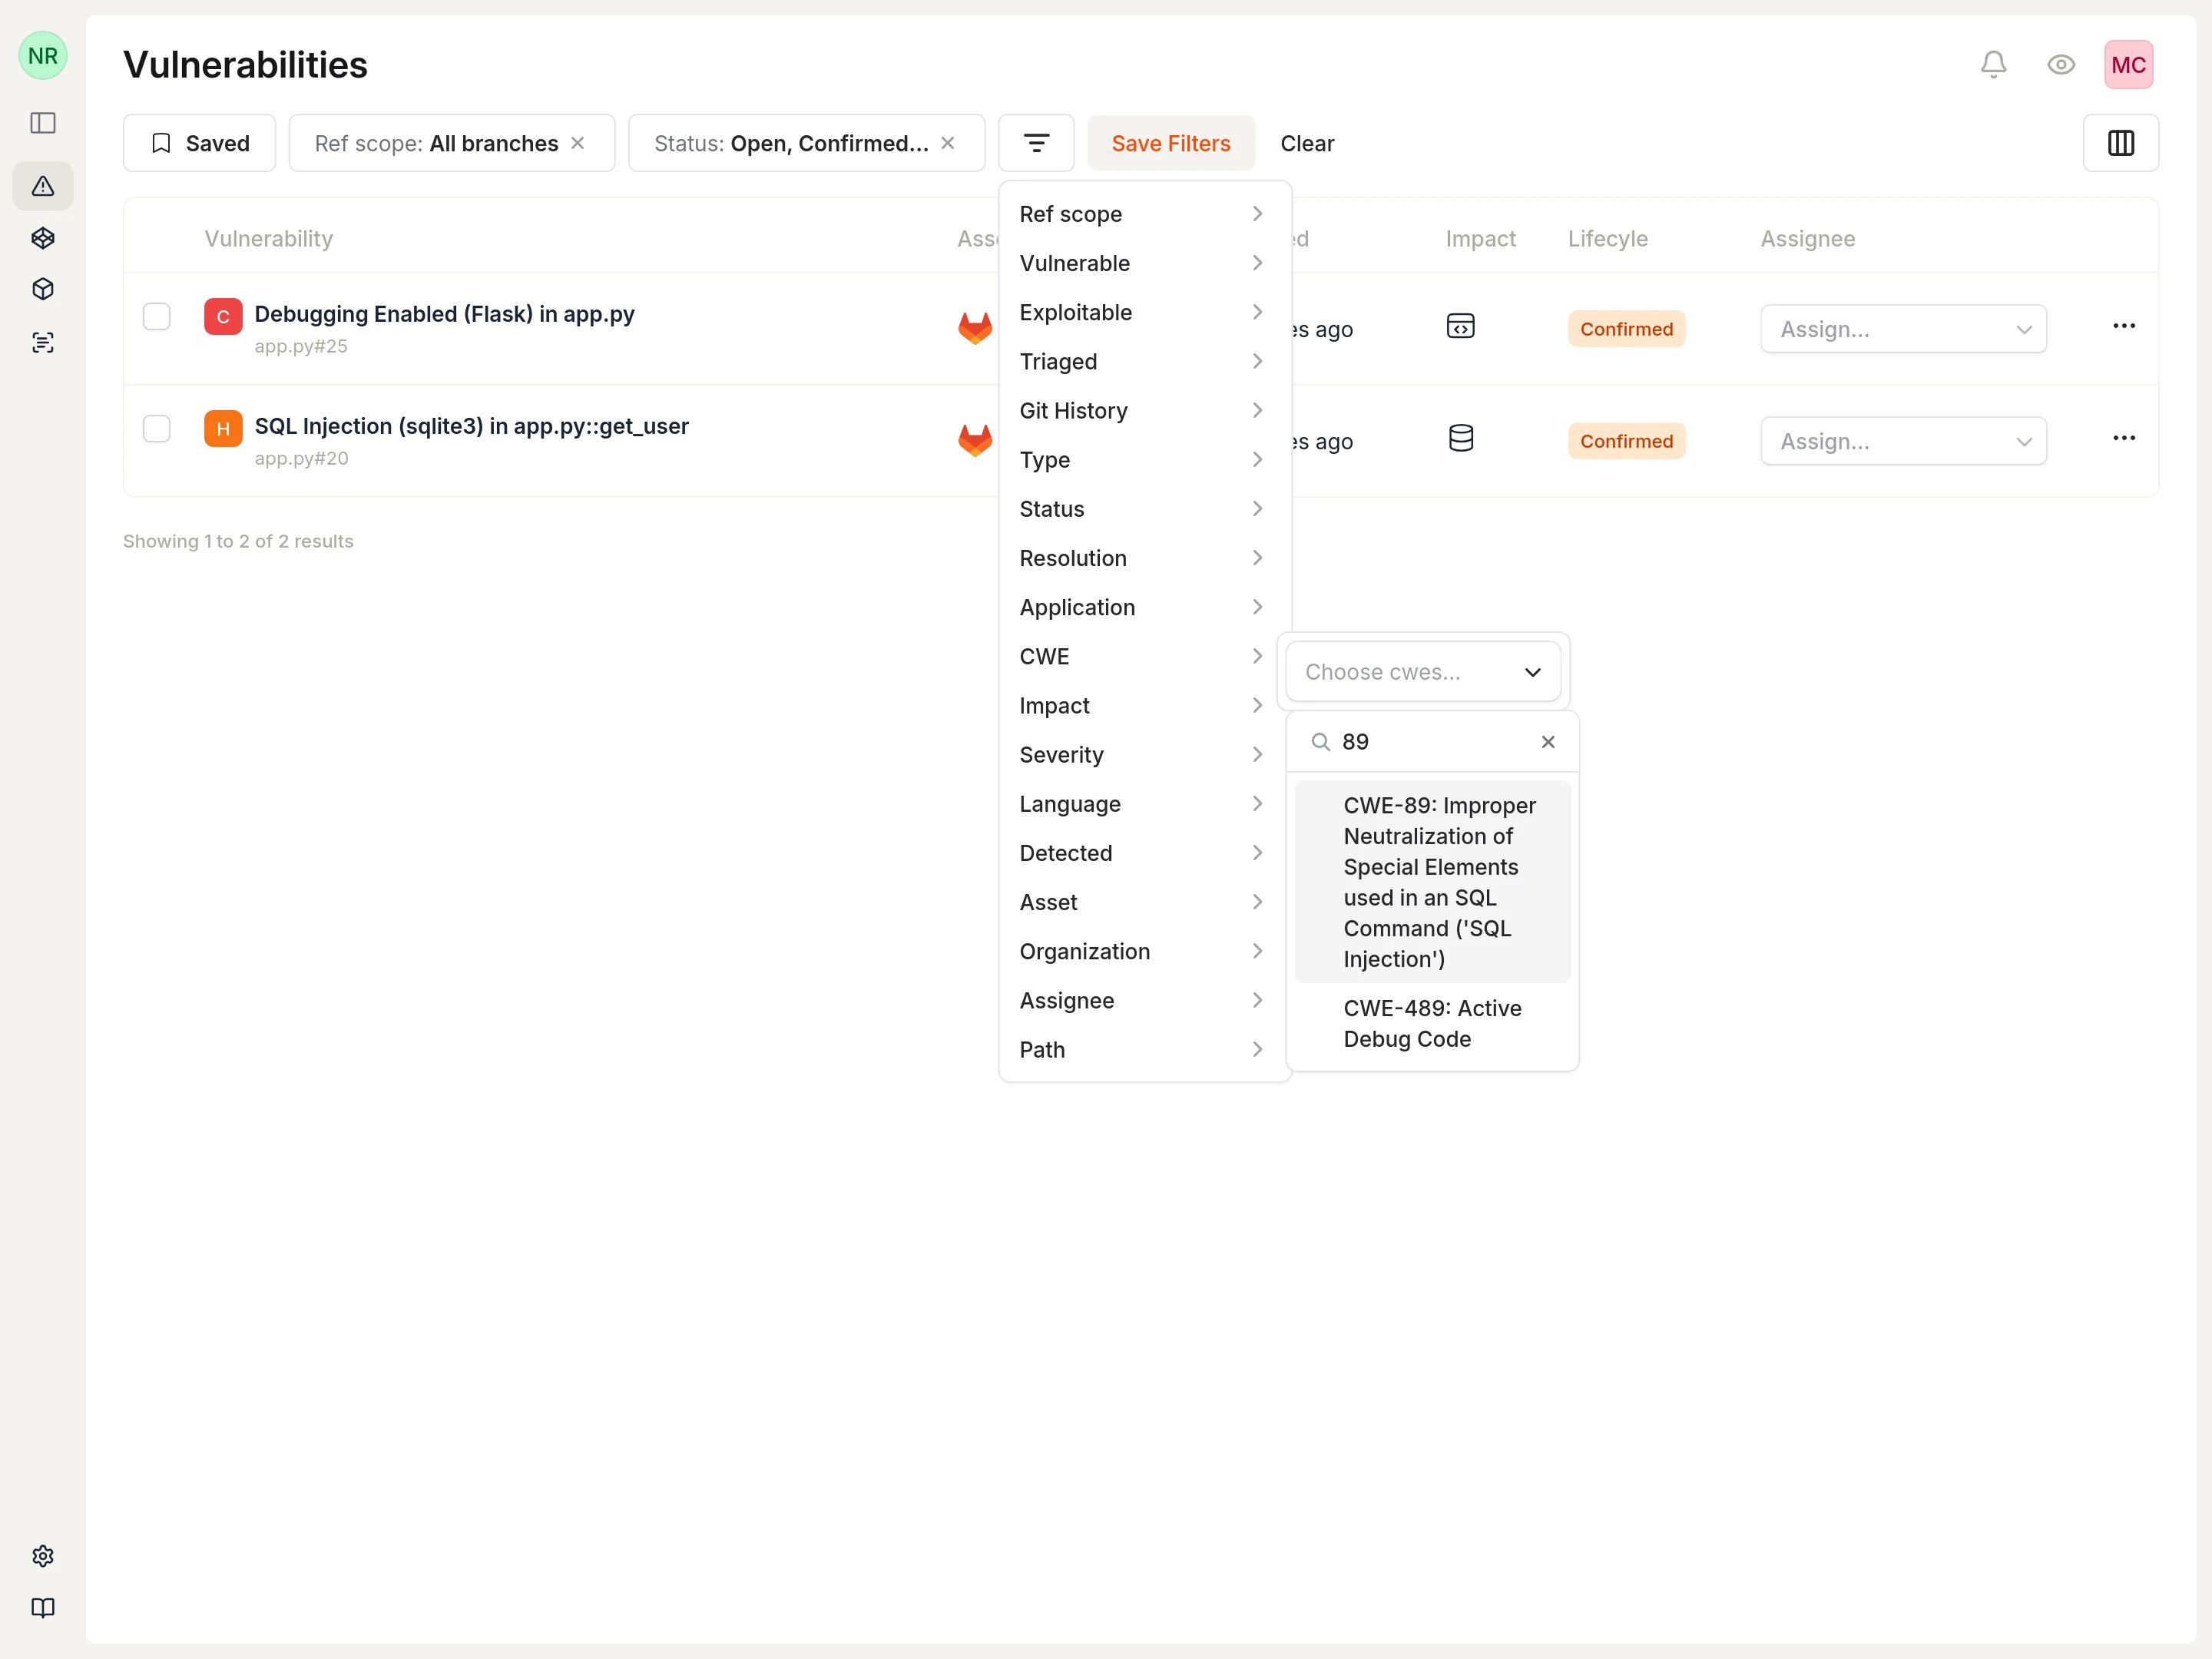Click the GitLab icon in SQL Injection row
The height and width of the screenshot is (1659, 2212).
975,440
